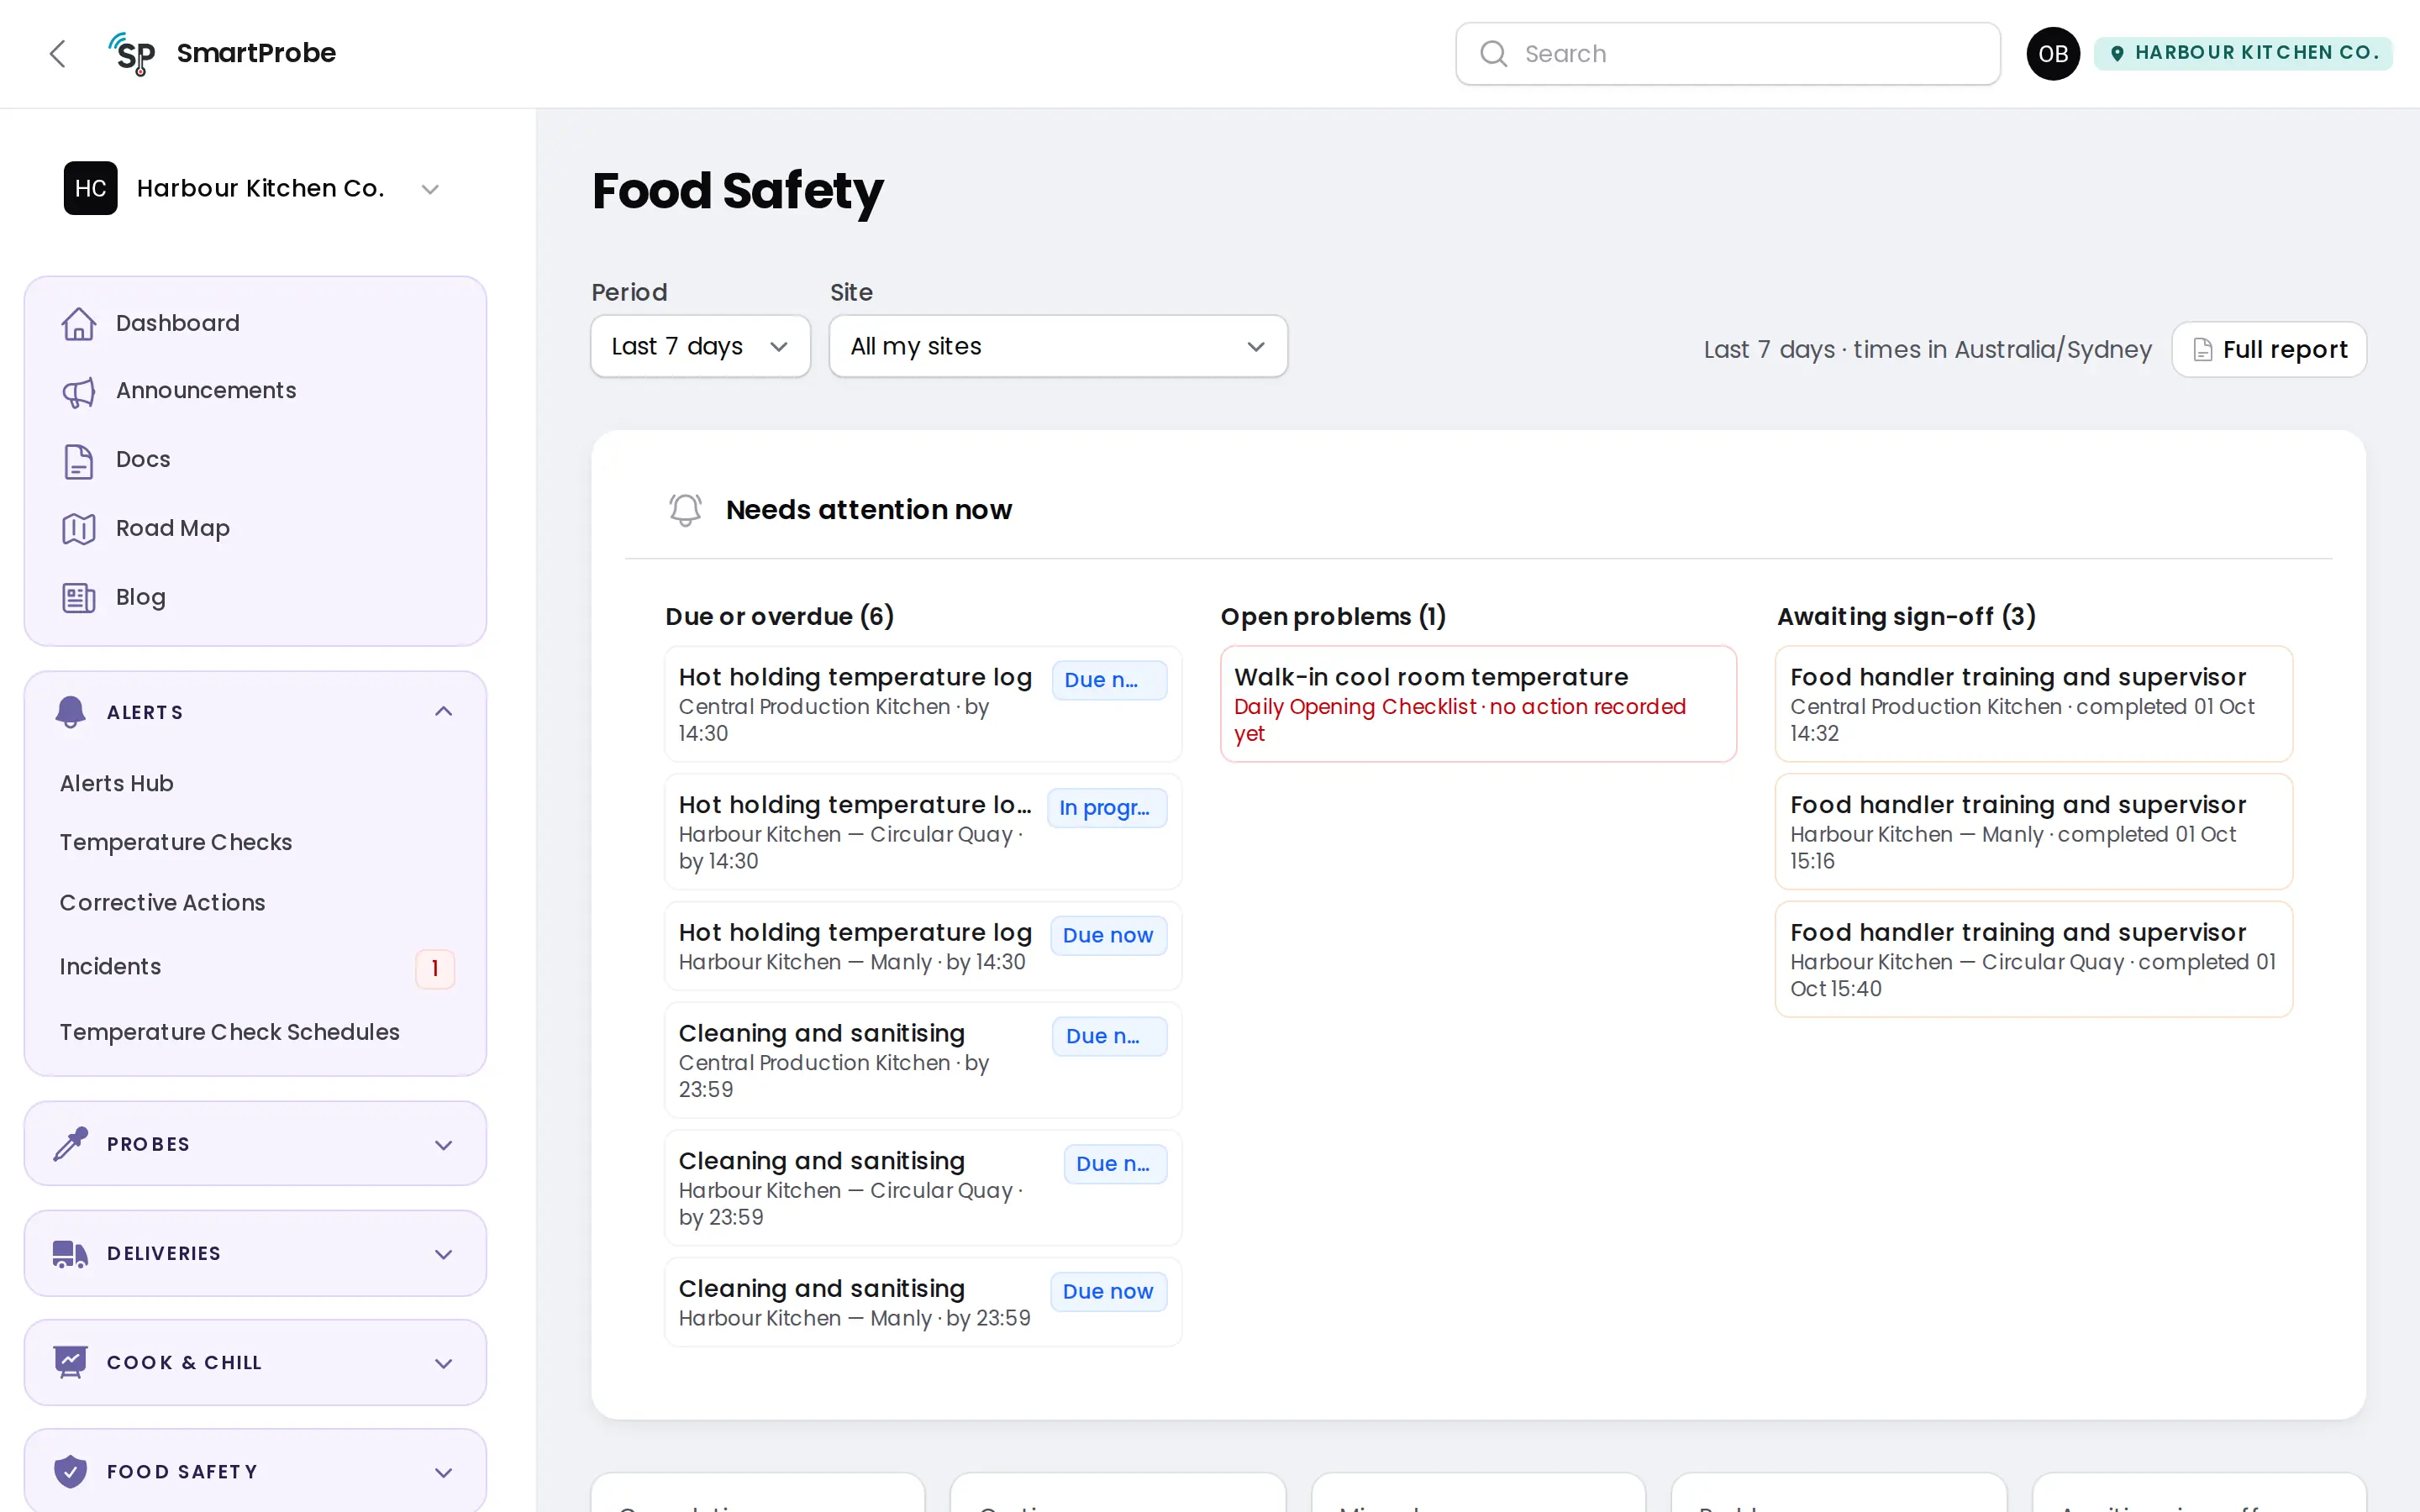Click the Harbour Kitchen Co. location badge

pyautogui.click(x=2243, y=53)
